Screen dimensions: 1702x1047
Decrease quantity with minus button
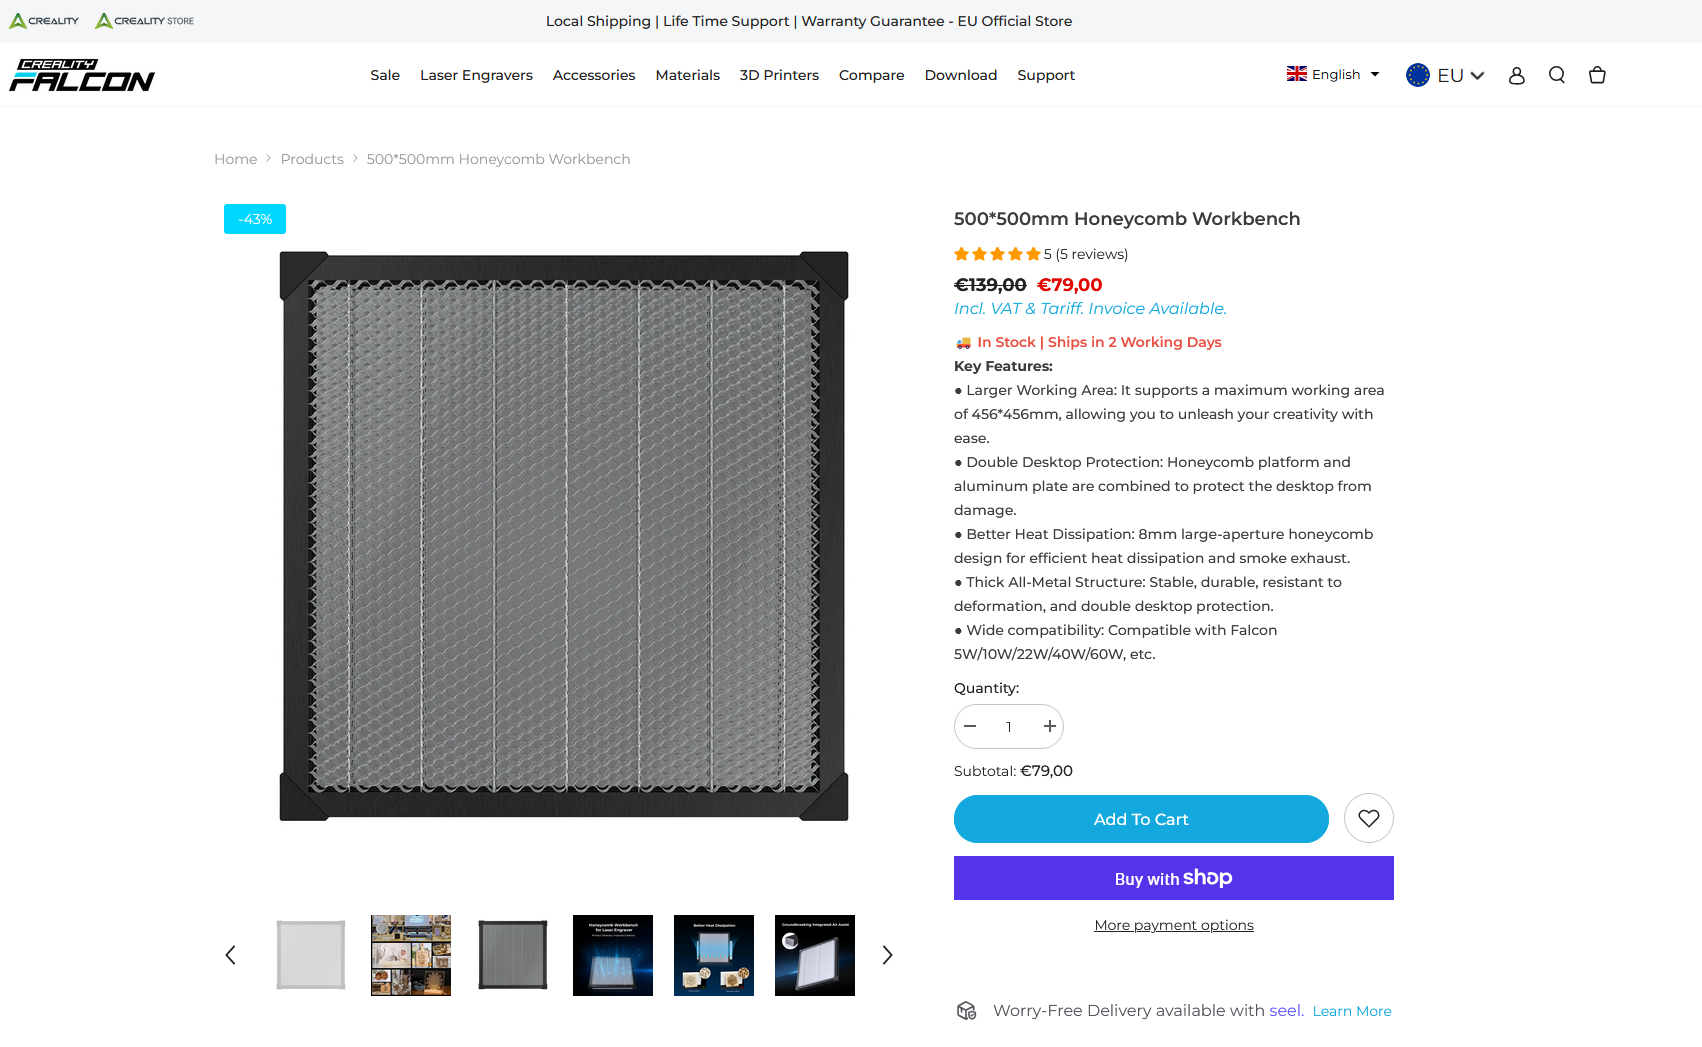tap(970, 726)
